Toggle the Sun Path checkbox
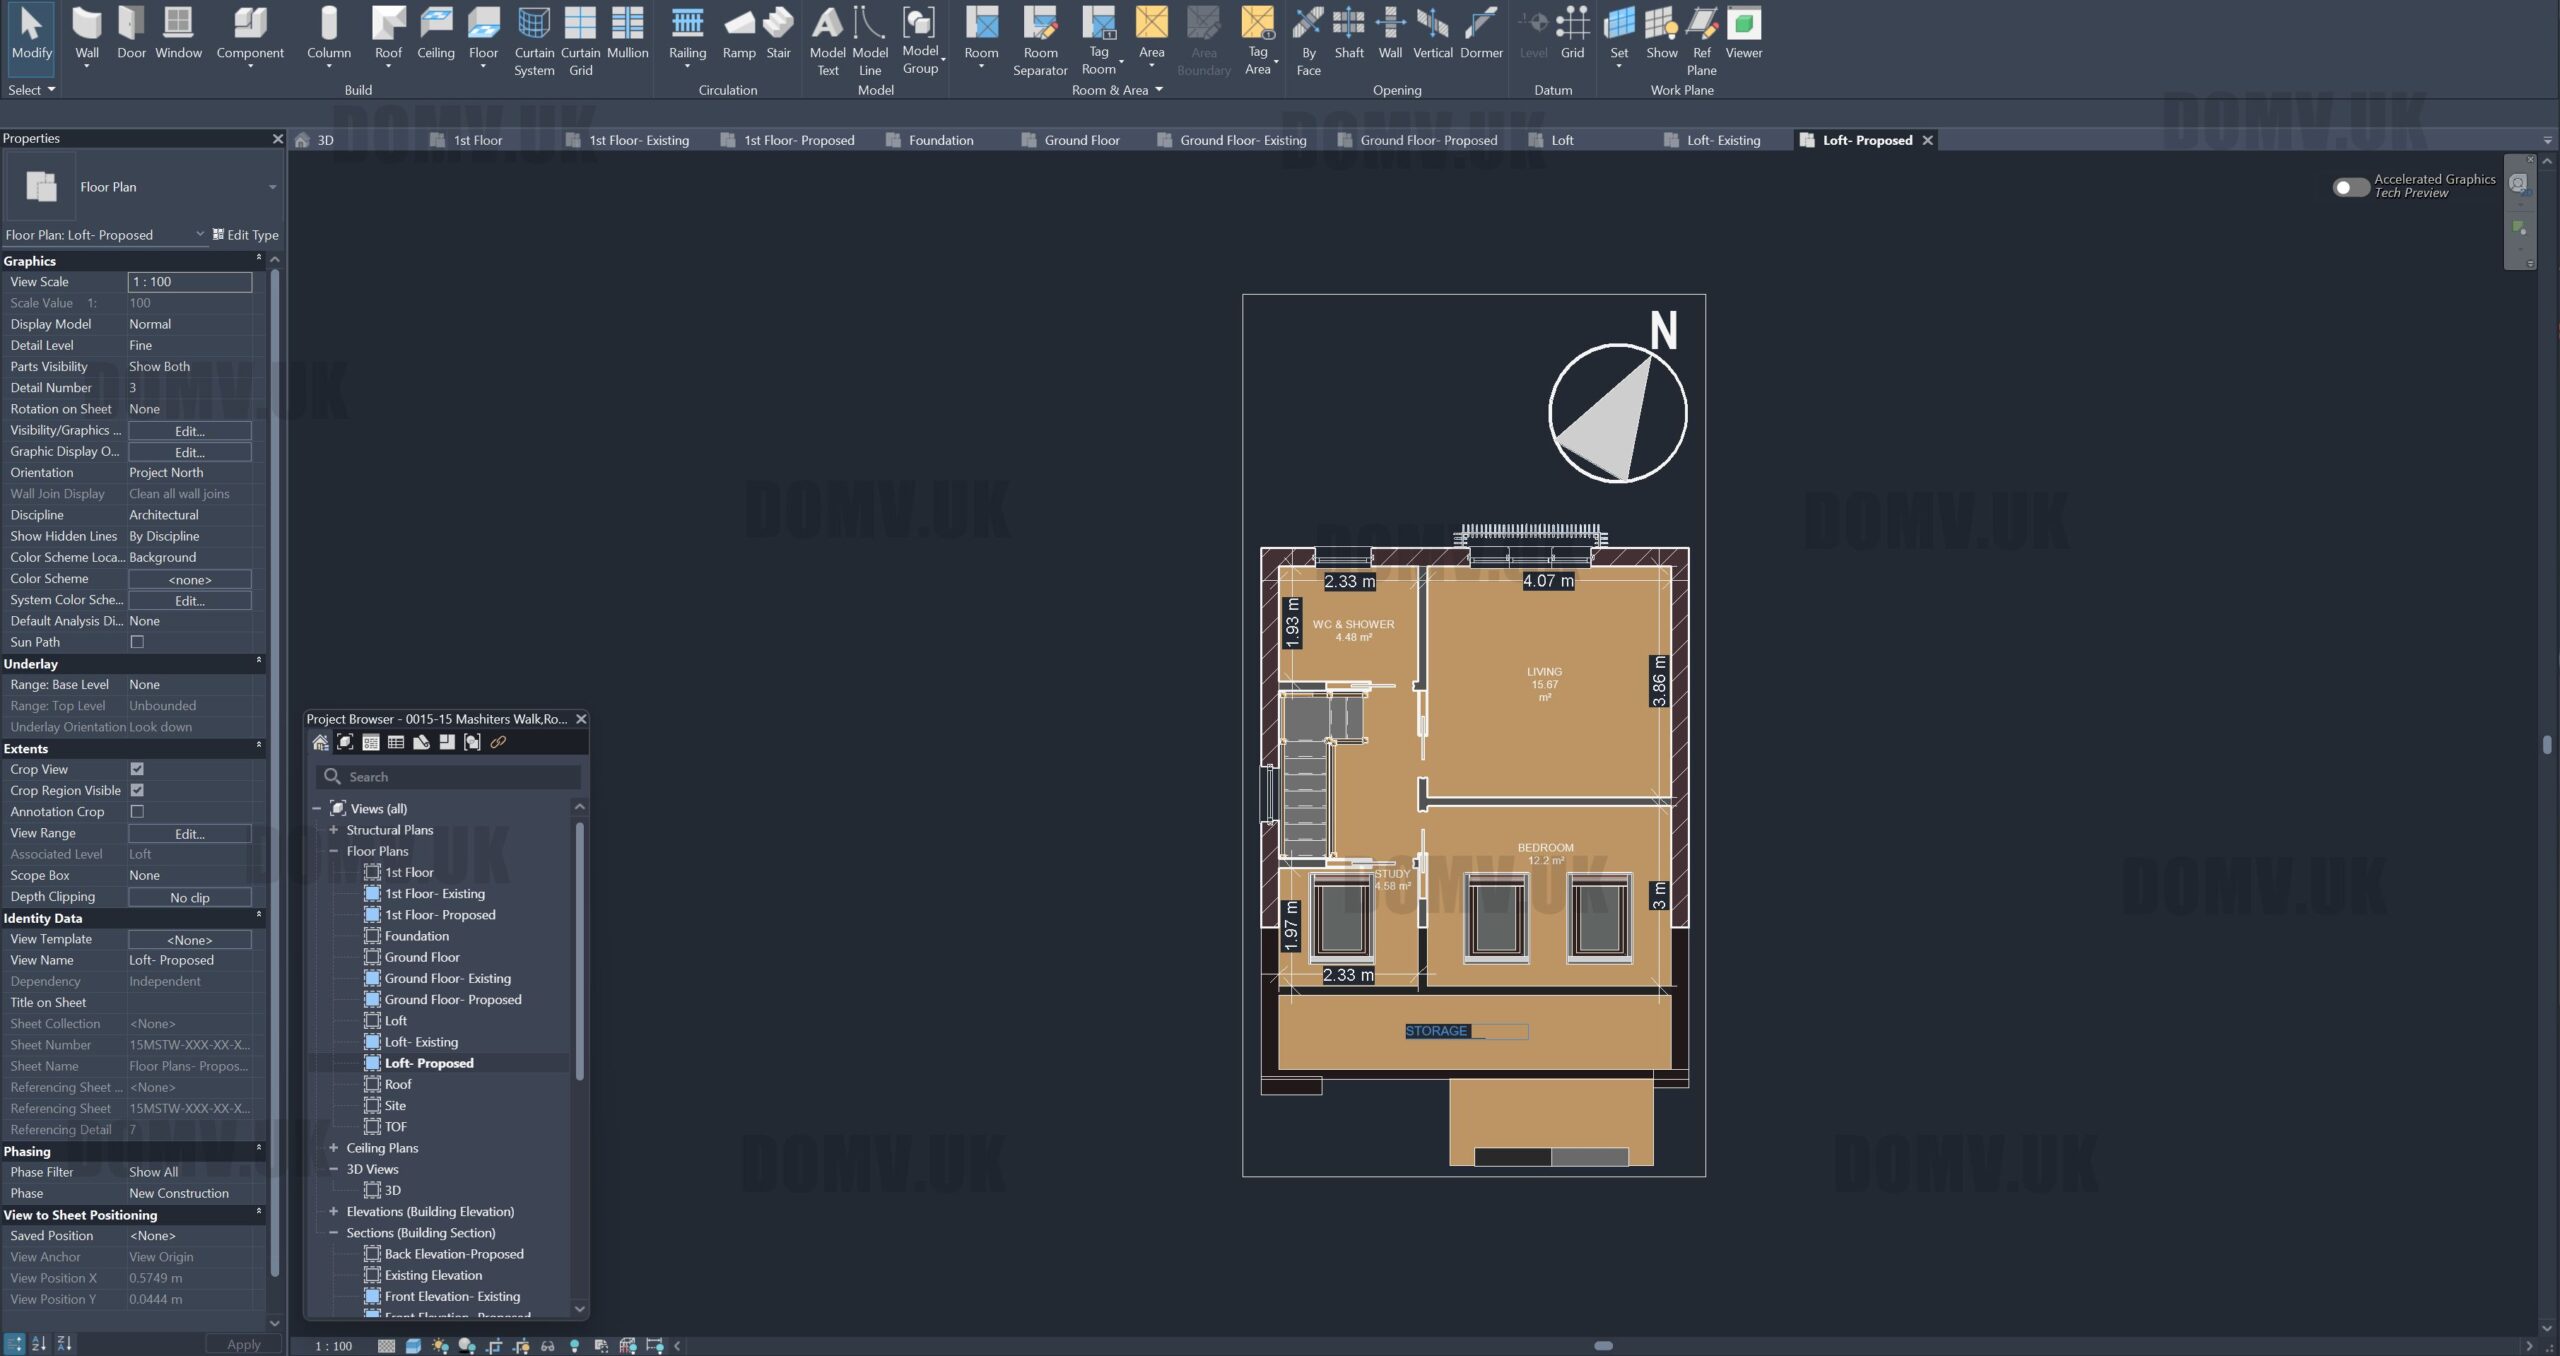The height and width of the screenshot is (1356, 2560). (x=137, y=642)
